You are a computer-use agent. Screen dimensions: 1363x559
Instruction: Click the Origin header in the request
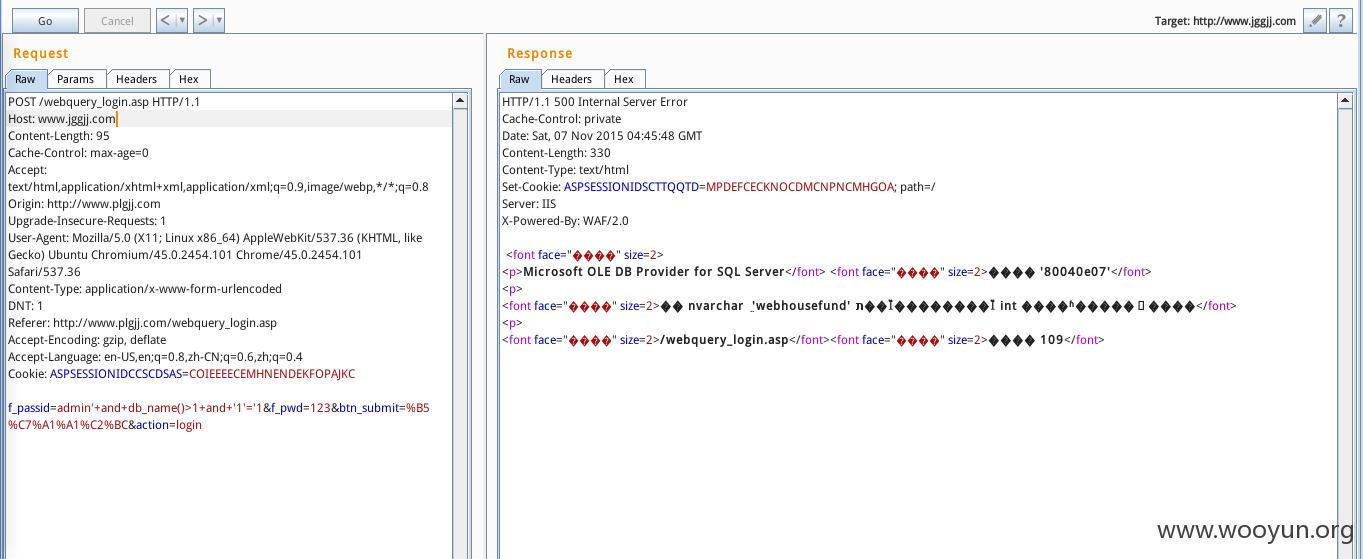84,204
